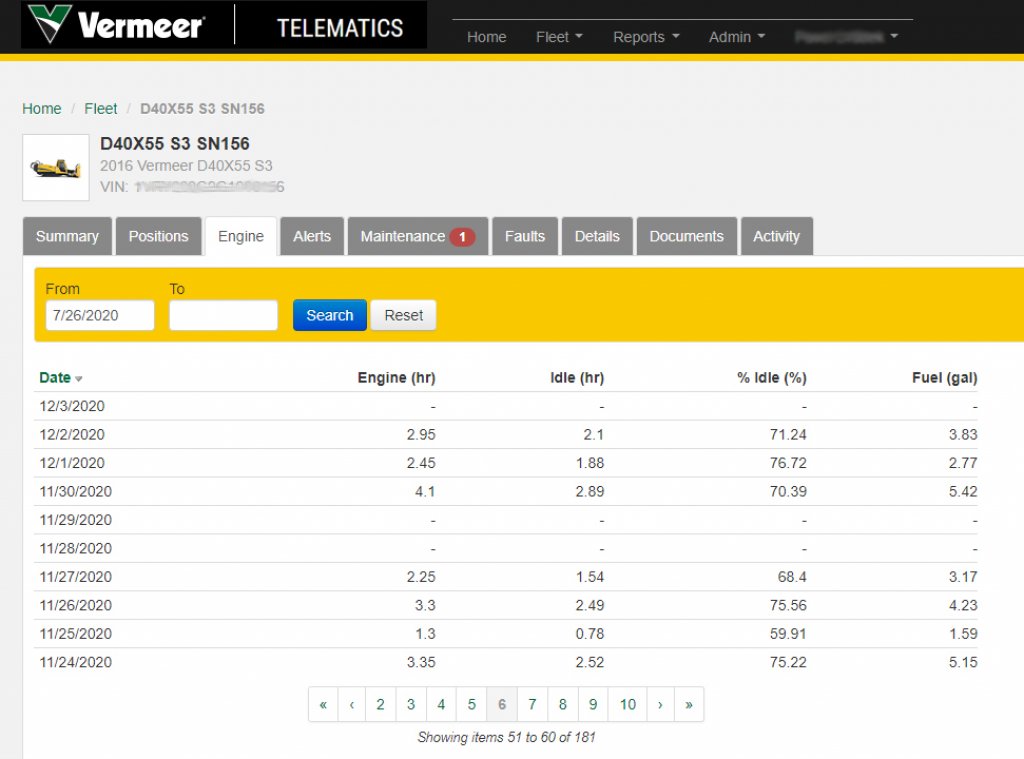Select the Engine tab

pos(241,236)
